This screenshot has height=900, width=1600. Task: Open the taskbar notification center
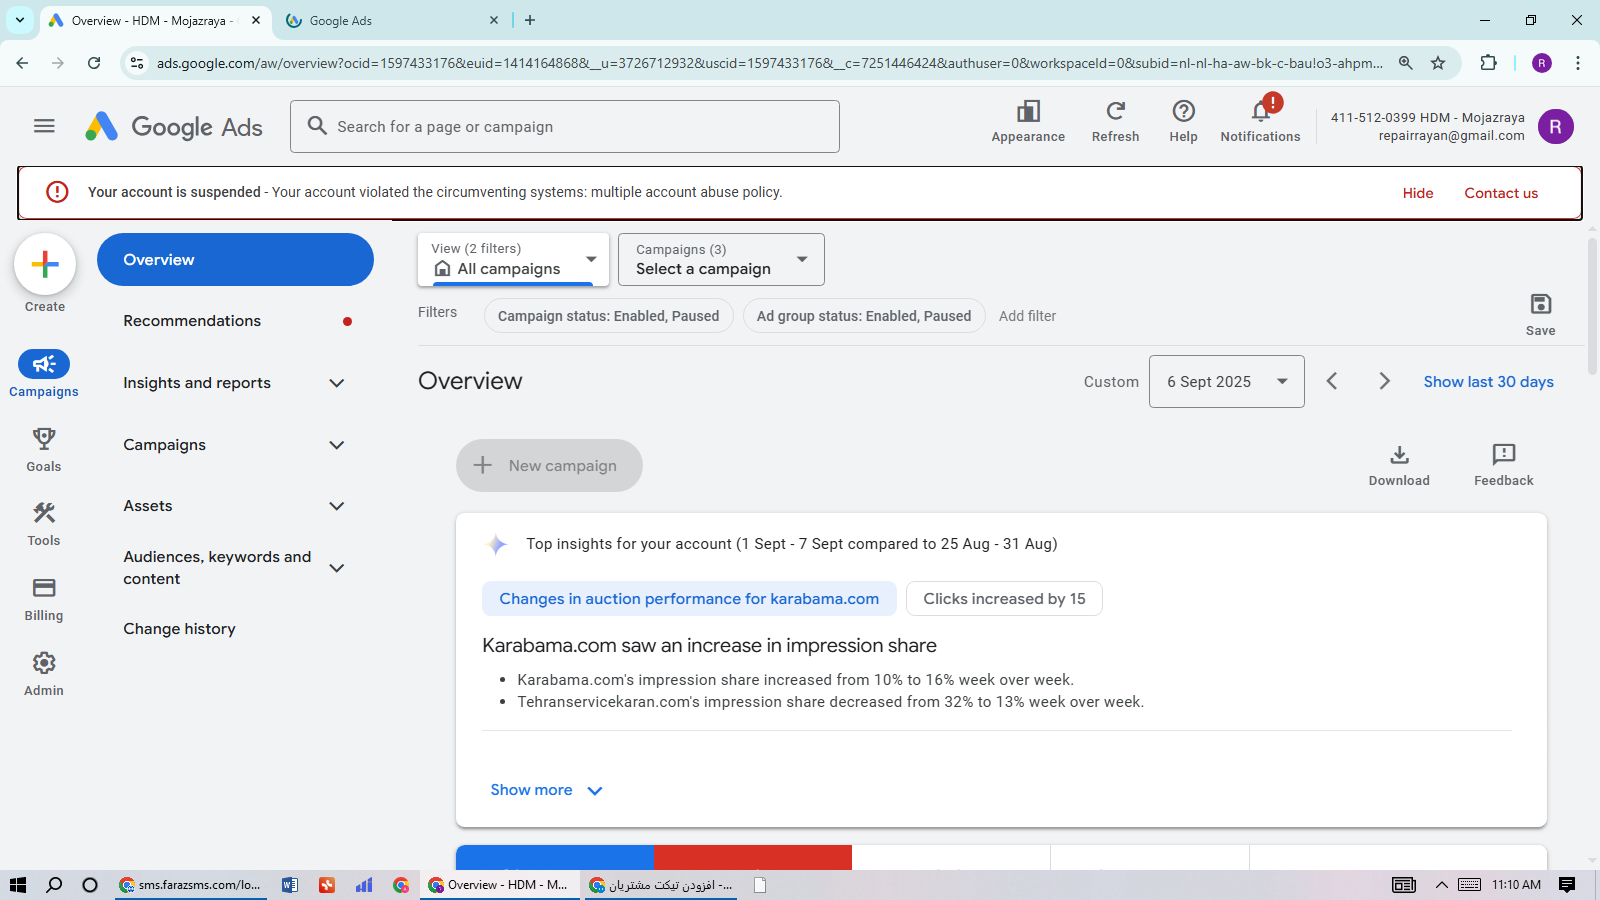click(x=1567, y=885)
